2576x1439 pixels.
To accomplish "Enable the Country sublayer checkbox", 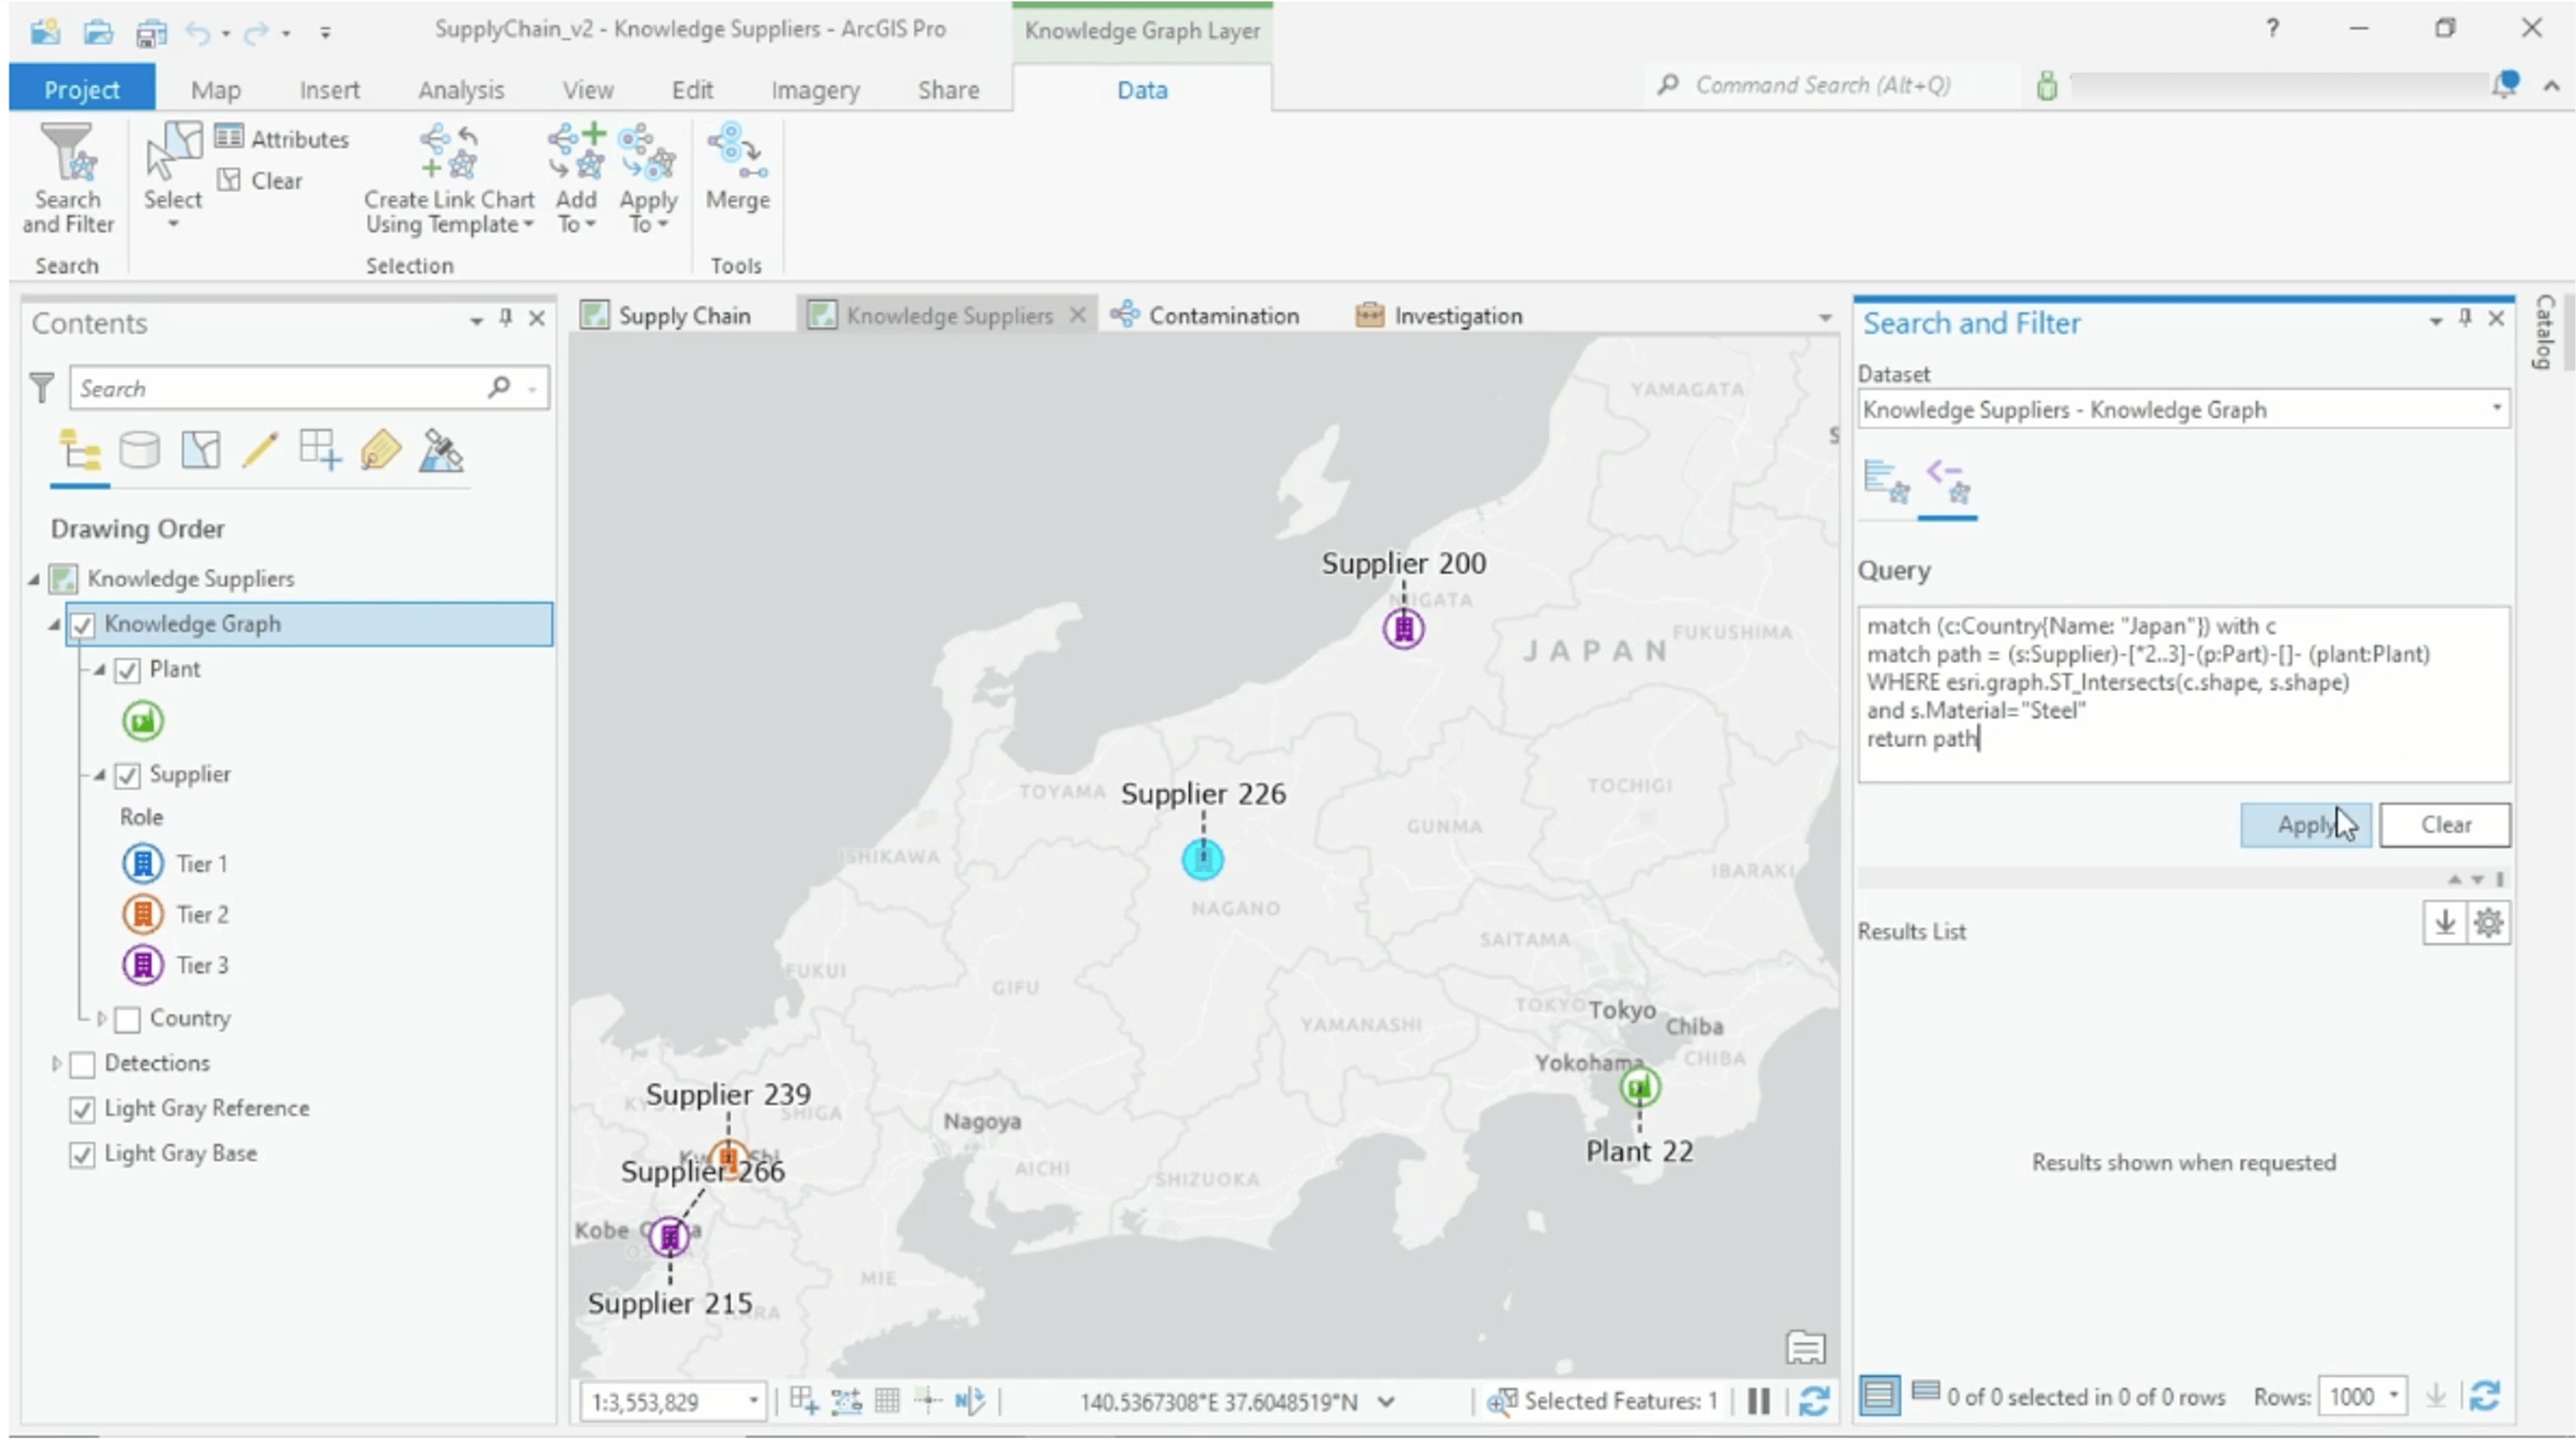I will [127, 1018].
